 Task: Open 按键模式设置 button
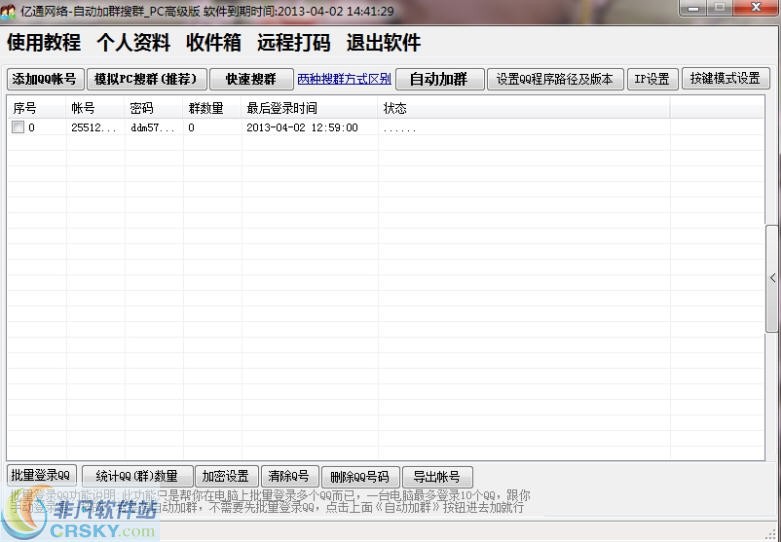(x=726, y=79)
